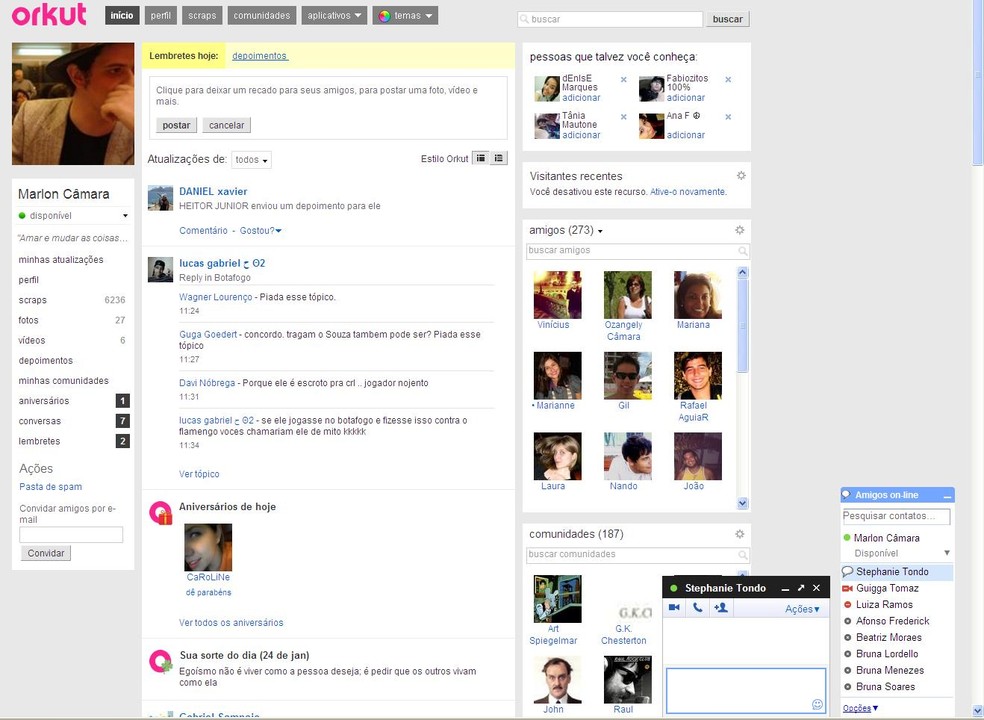Start a voice call in the chat window

[x=697, y=606]
